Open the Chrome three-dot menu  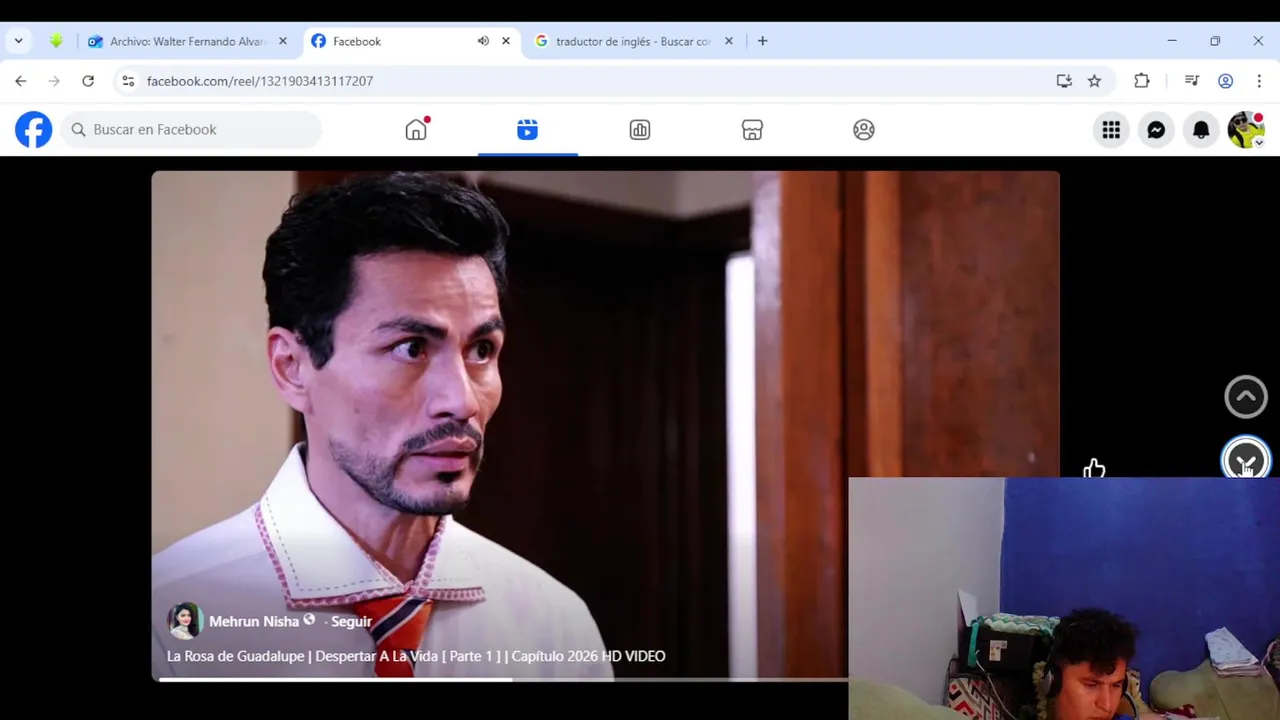[1259, 81]
